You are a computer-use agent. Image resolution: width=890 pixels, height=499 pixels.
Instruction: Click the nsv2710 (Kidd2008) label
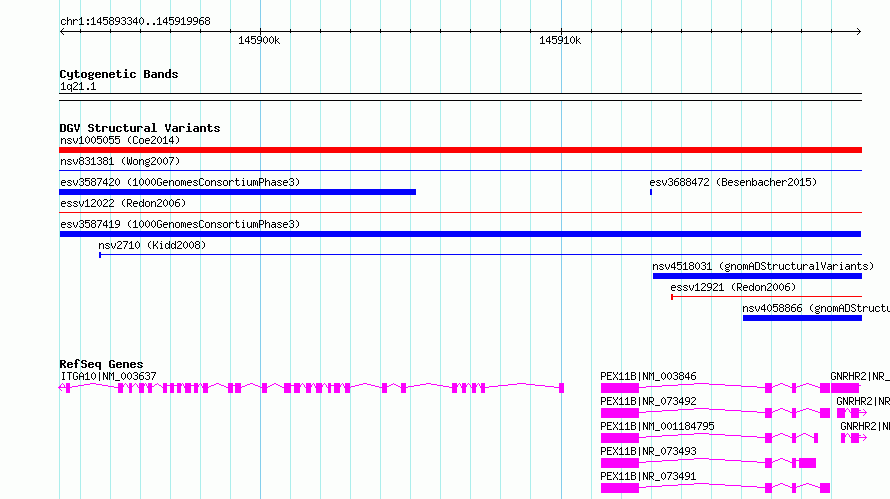pos(152,245)
